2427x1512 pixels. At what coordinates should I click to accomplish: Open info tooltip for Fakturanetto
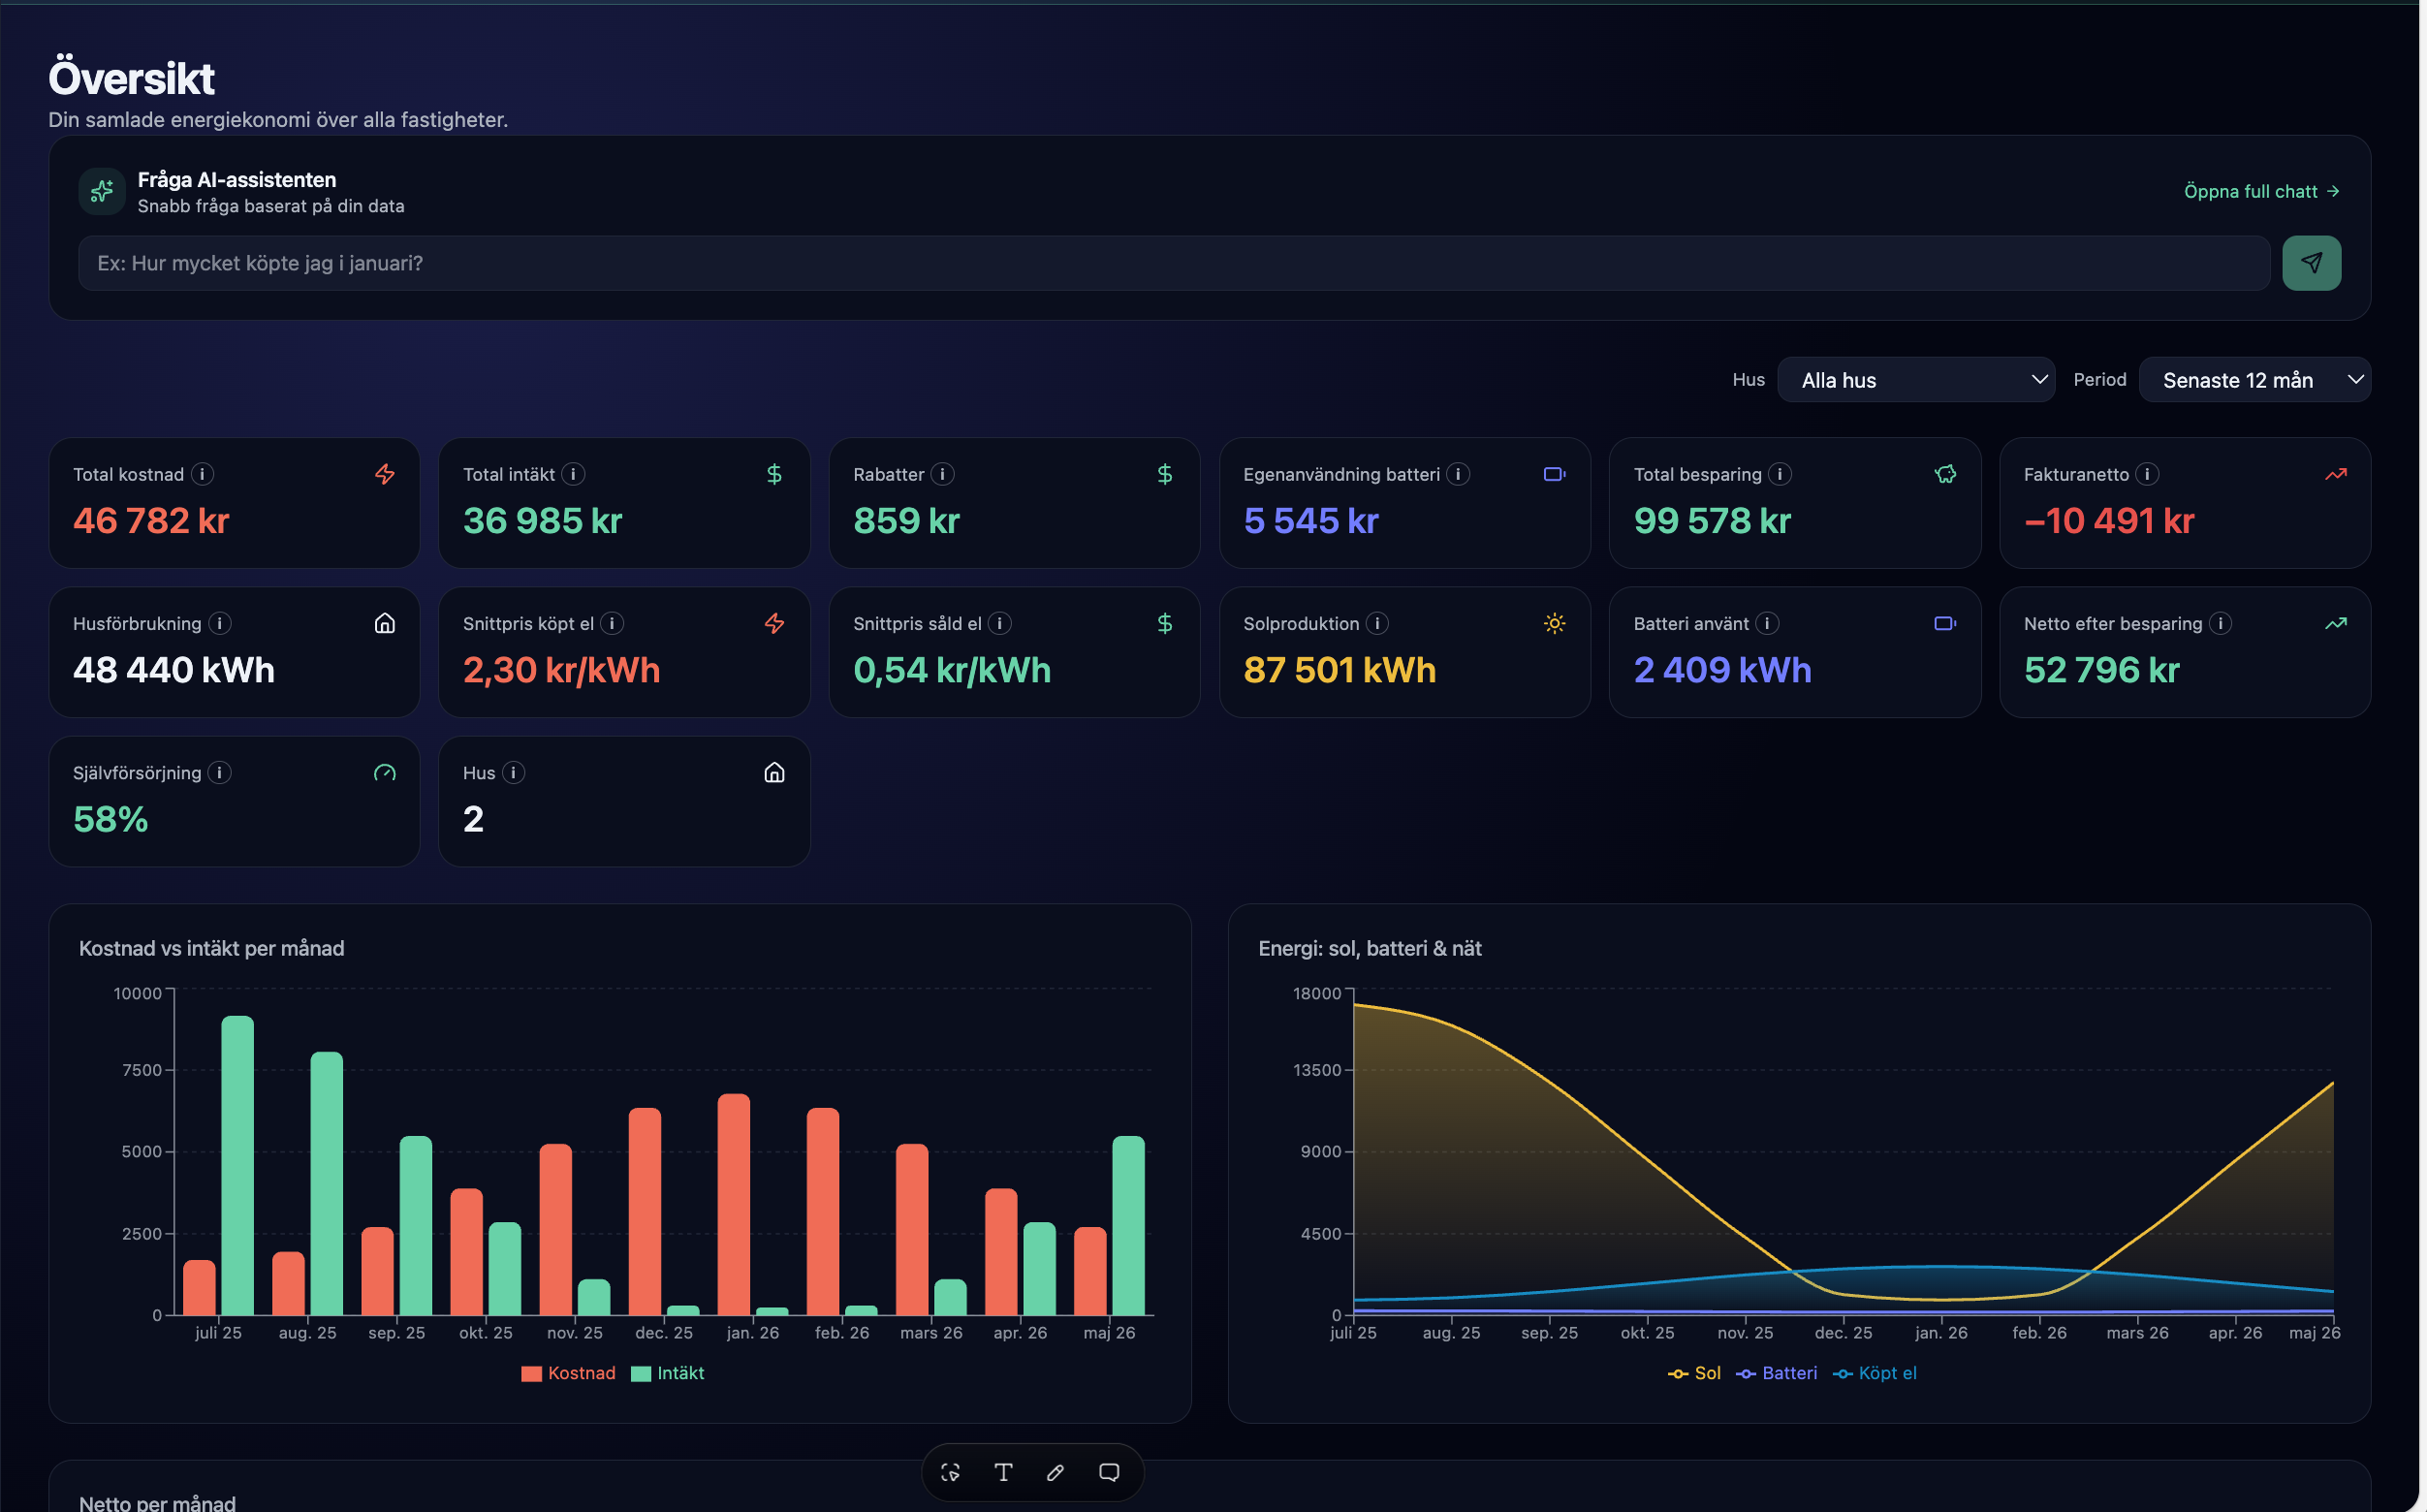click(x=2147, y=474)
